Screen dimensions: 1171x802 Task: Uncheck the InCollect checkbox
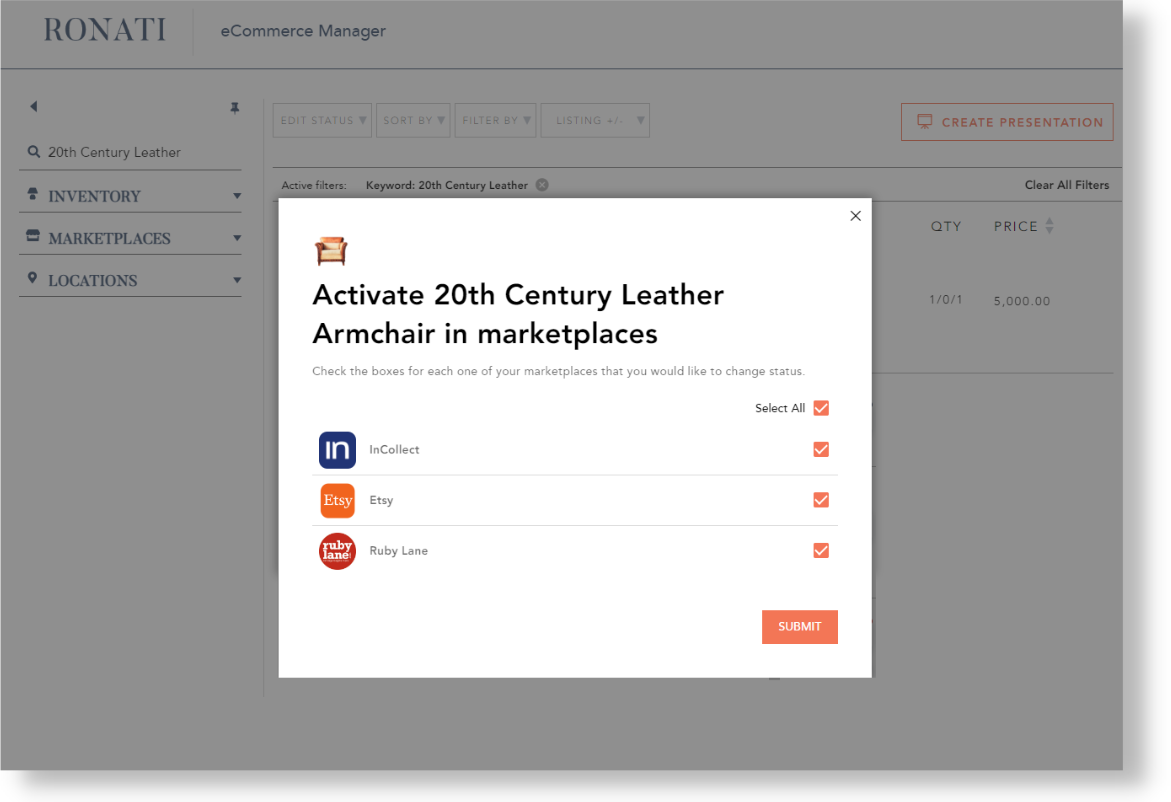coord(821,450)
